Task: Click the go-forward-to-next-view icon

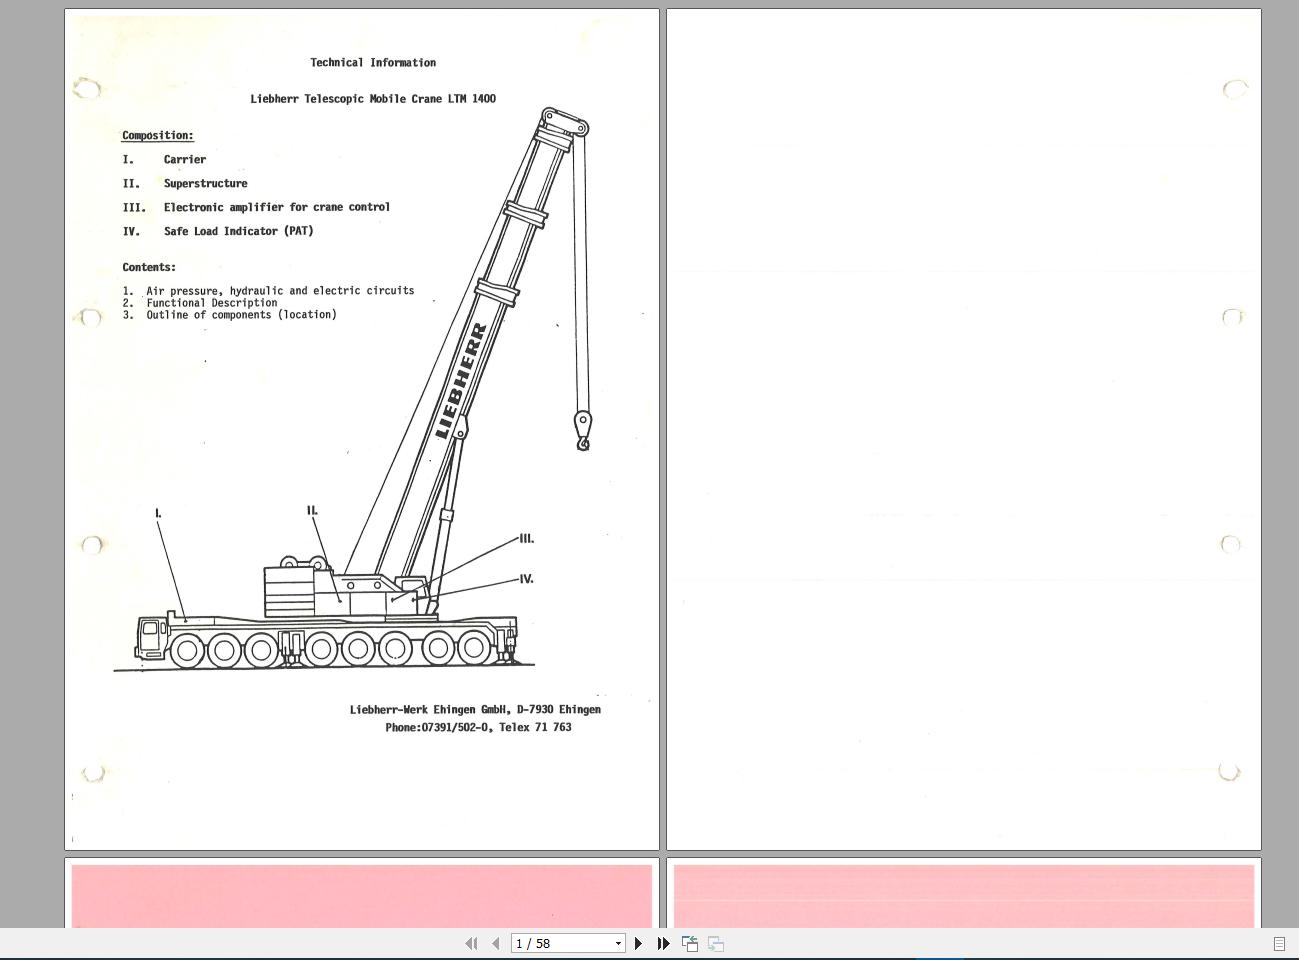Action: point(715,943)
